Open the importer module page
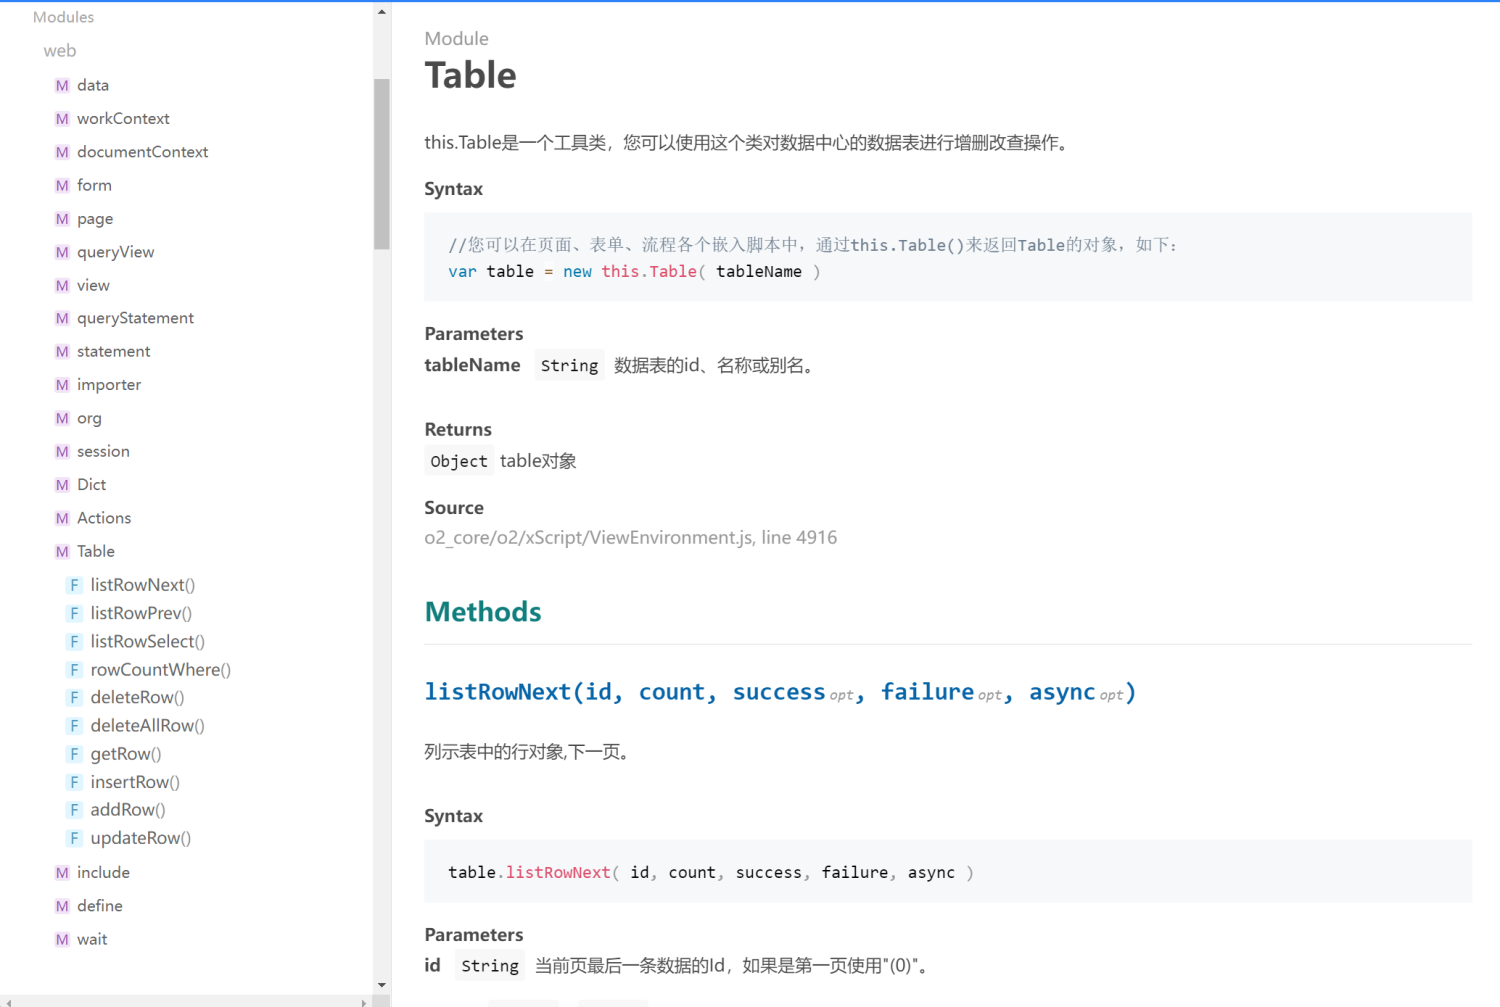The image size is (1500, 1007). tap(109, 385)
